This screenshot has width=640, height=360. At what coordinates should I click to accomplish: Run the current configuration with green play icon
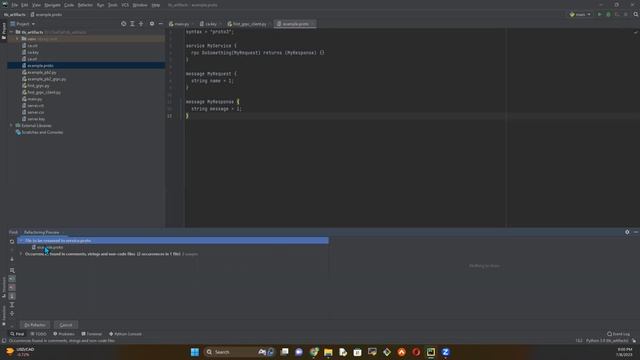point(600,14)
